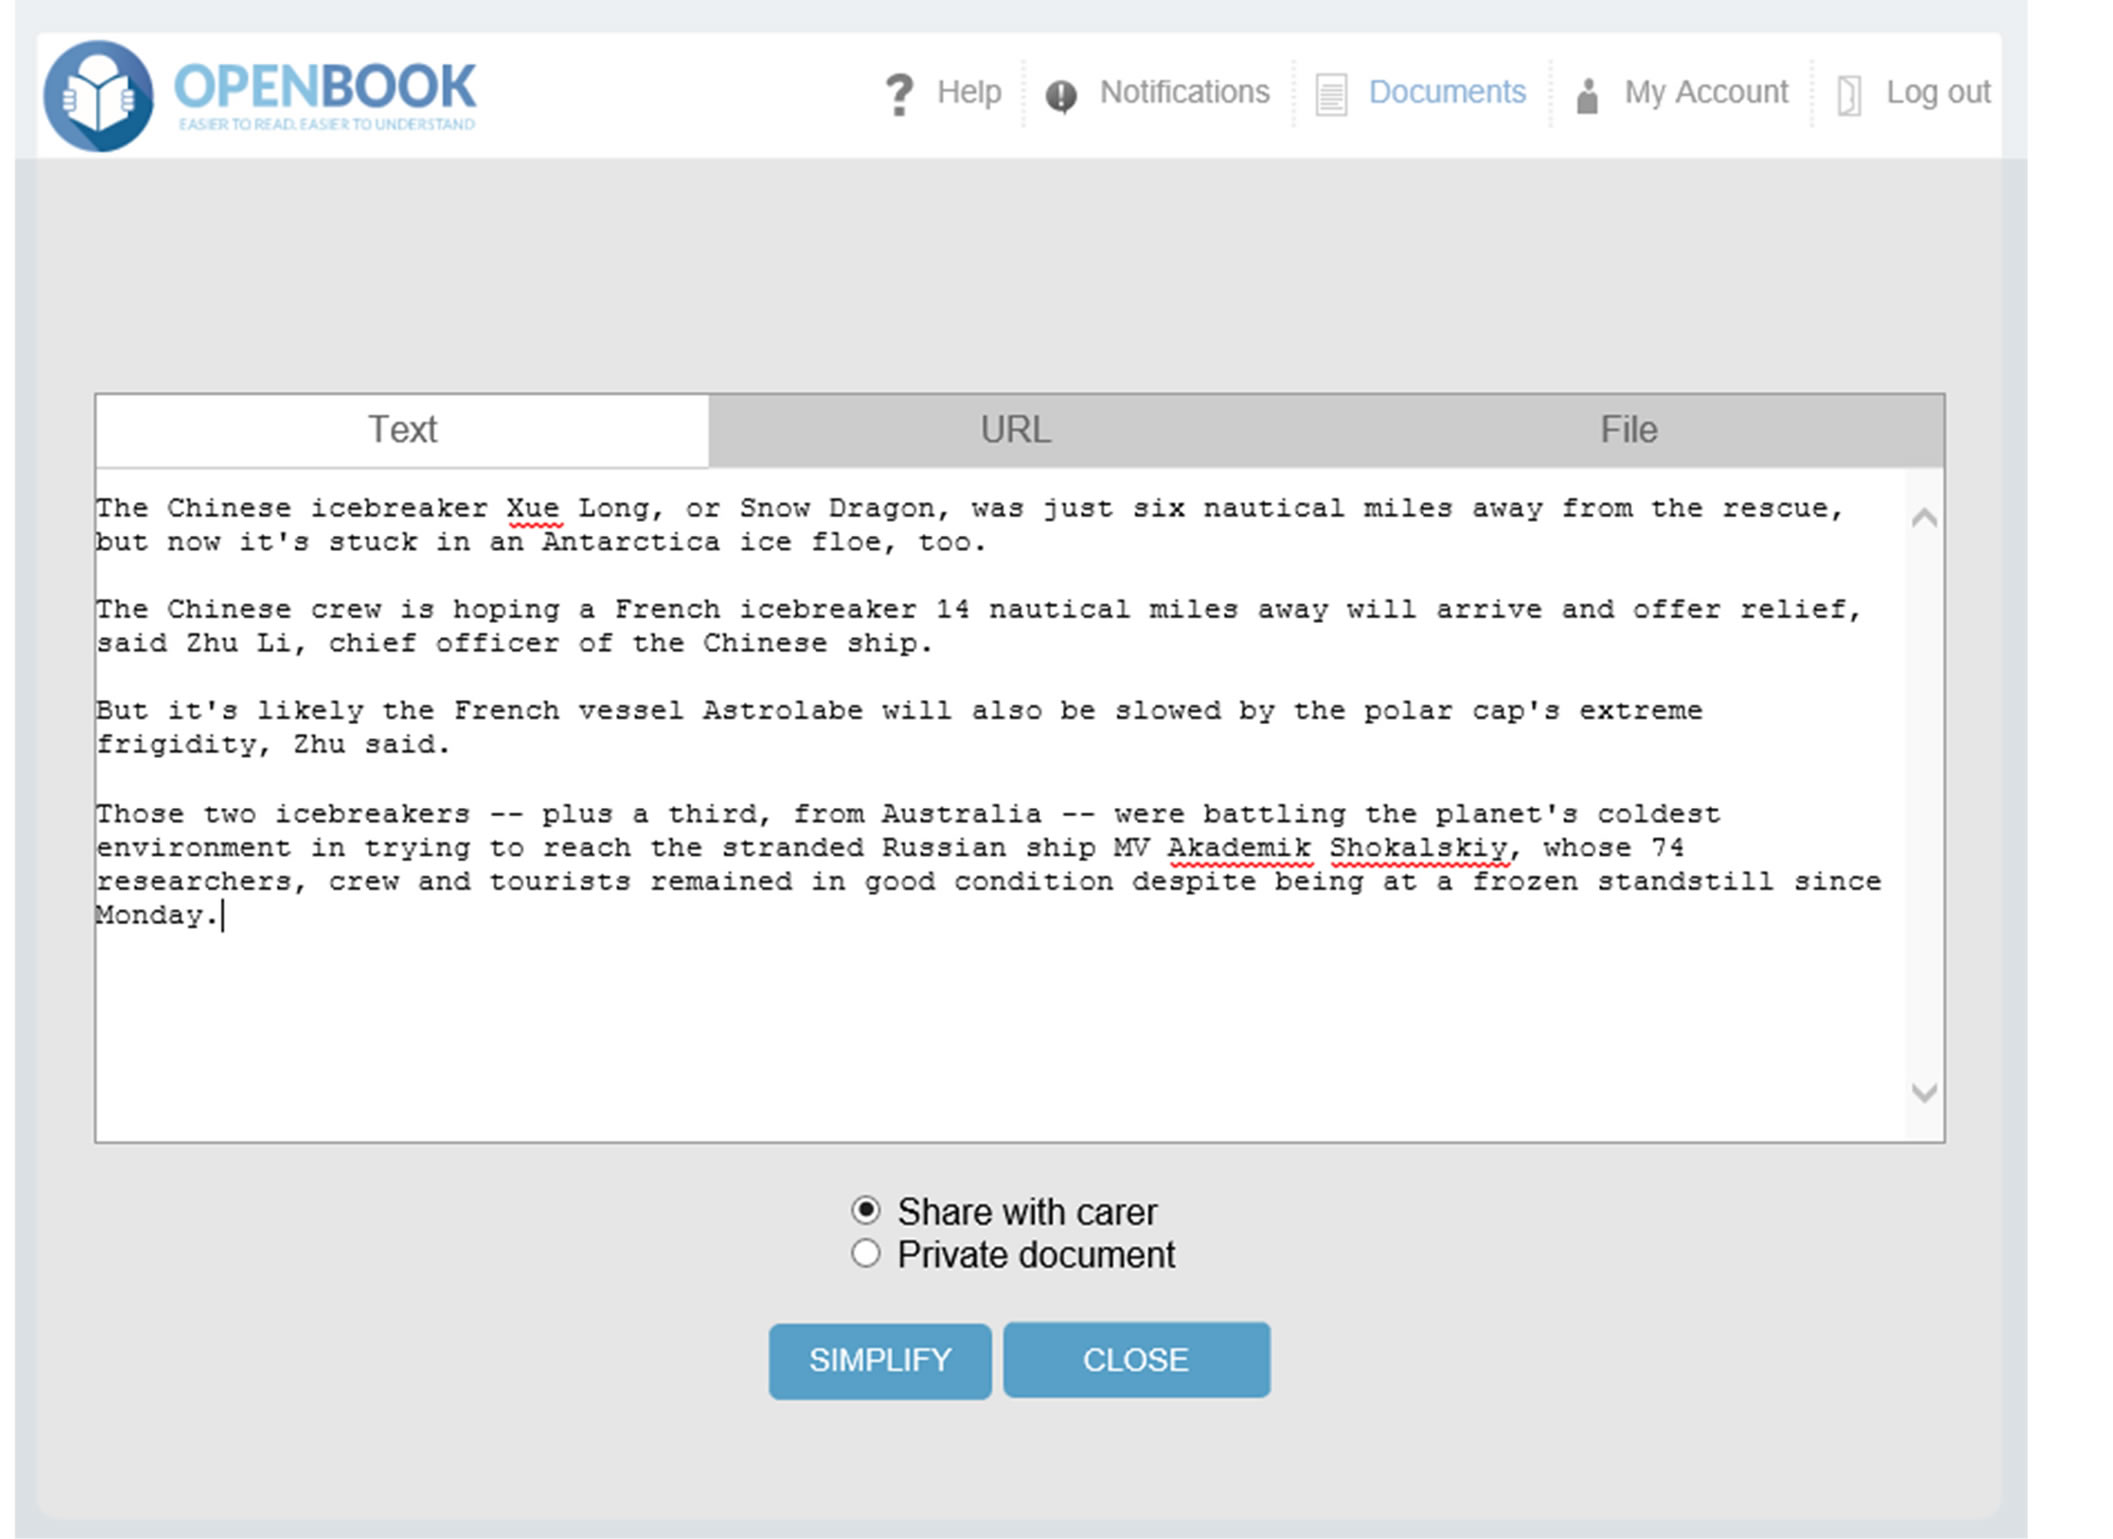Click the underlined word "Xue"
The height and width of the screenshot is (1539, 2113).
pos(532,509)
